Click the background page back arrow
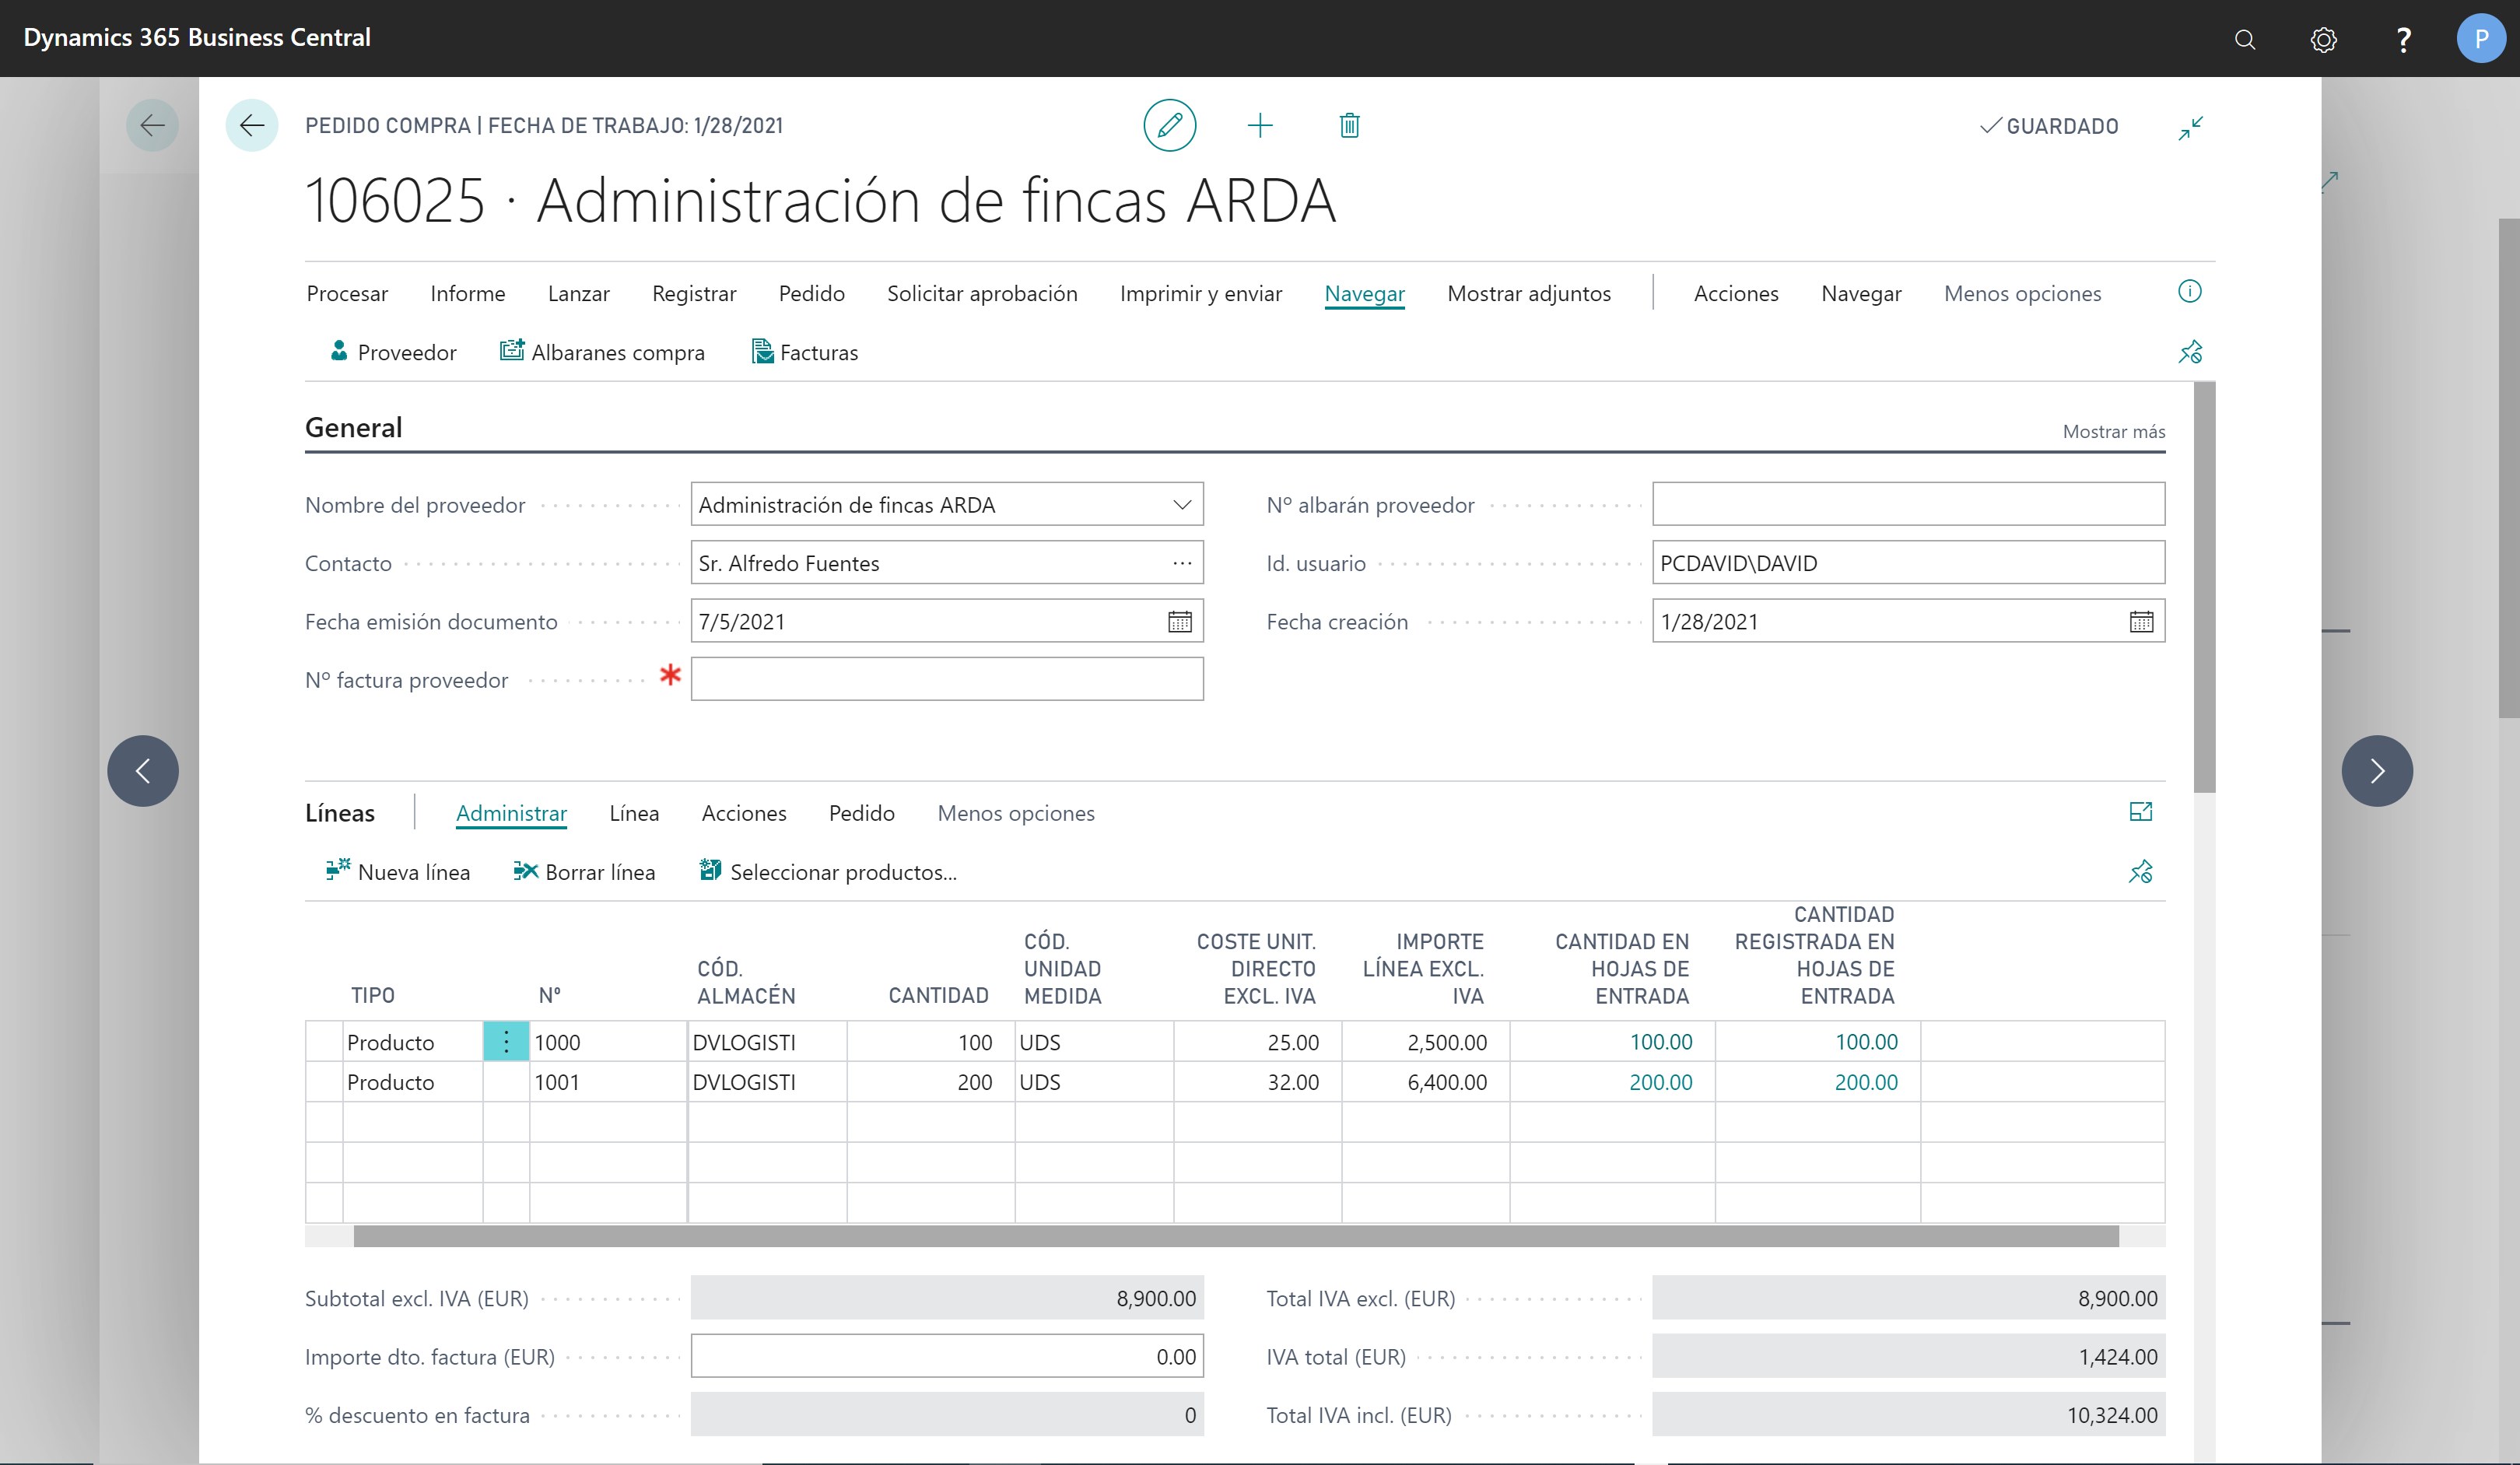Image resolution: width=2520 pixels, height=1465 pixels. (x=152, y=125)
